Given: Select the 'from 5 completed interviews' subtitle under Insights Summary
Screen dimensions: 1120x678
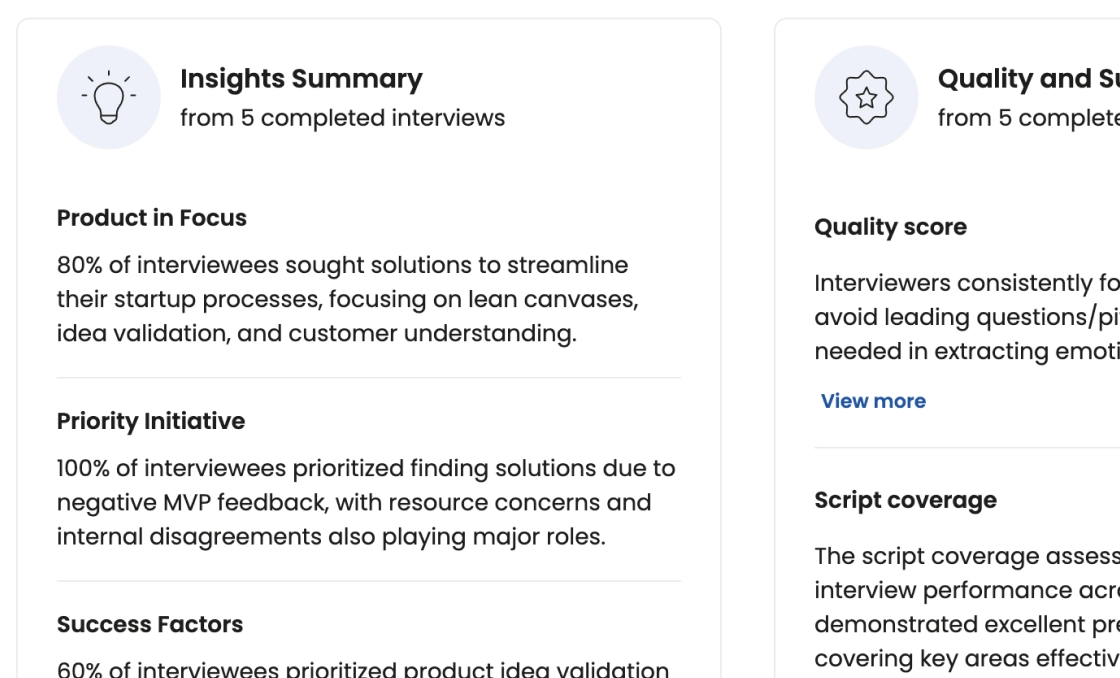Looking at the screenshot, I should pos(342,118).
